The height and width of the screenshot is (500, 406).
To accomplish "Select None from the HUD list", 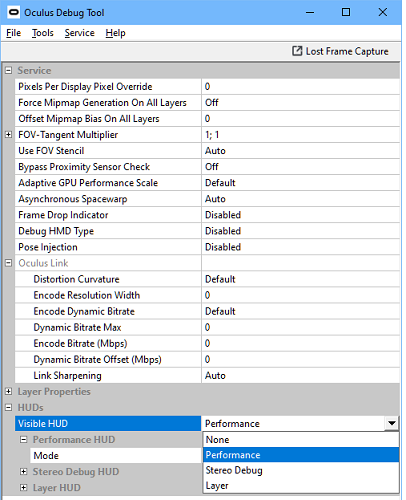I will click(301, 440).
